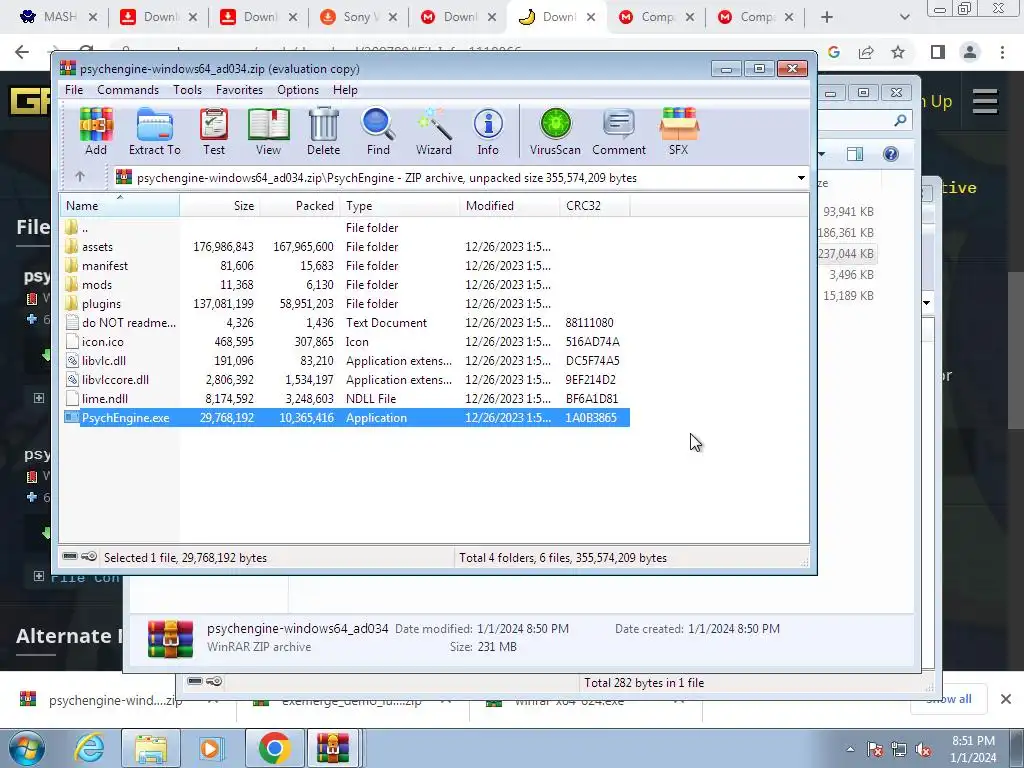1024x768 pixels.
Task: Open website hamburger menu
Action: pos(985,101)
